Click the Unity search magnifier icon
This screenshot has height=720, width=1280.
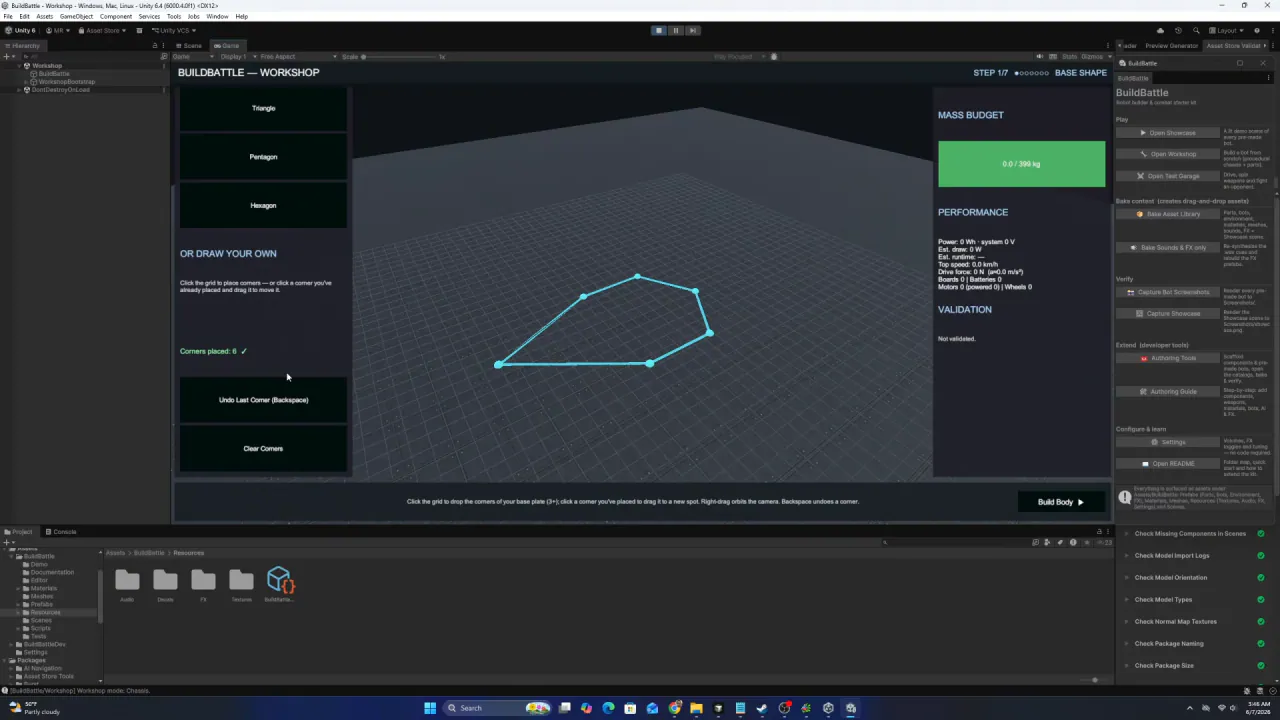point(1196,30)
